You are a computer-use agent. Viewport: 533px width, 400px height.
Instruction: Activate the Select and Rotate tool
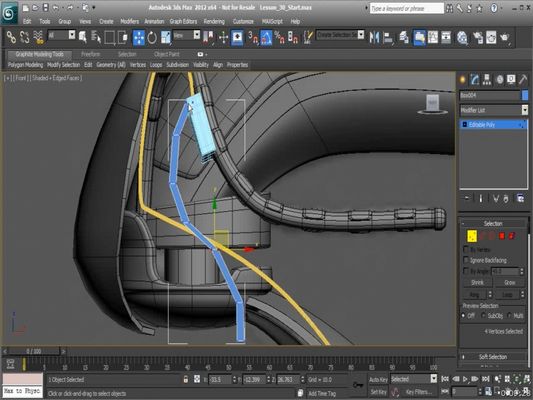pos(152,37)
